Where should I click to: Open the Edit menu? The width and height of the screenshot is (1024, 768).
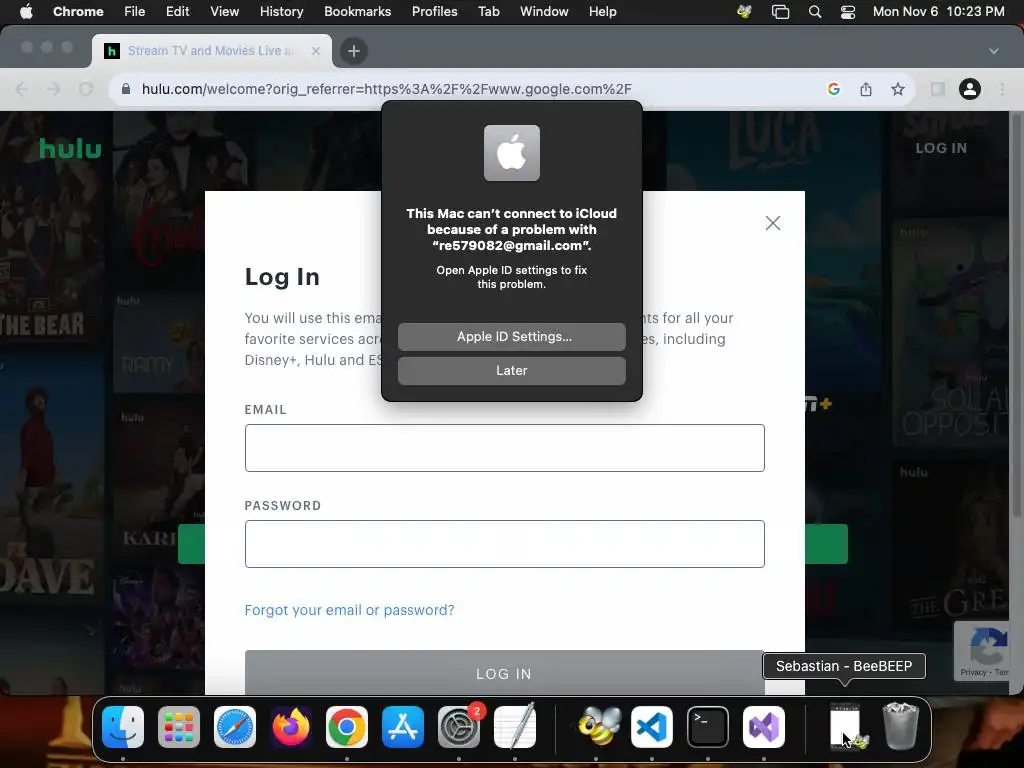pyautogui.click(x=177, y=12)
